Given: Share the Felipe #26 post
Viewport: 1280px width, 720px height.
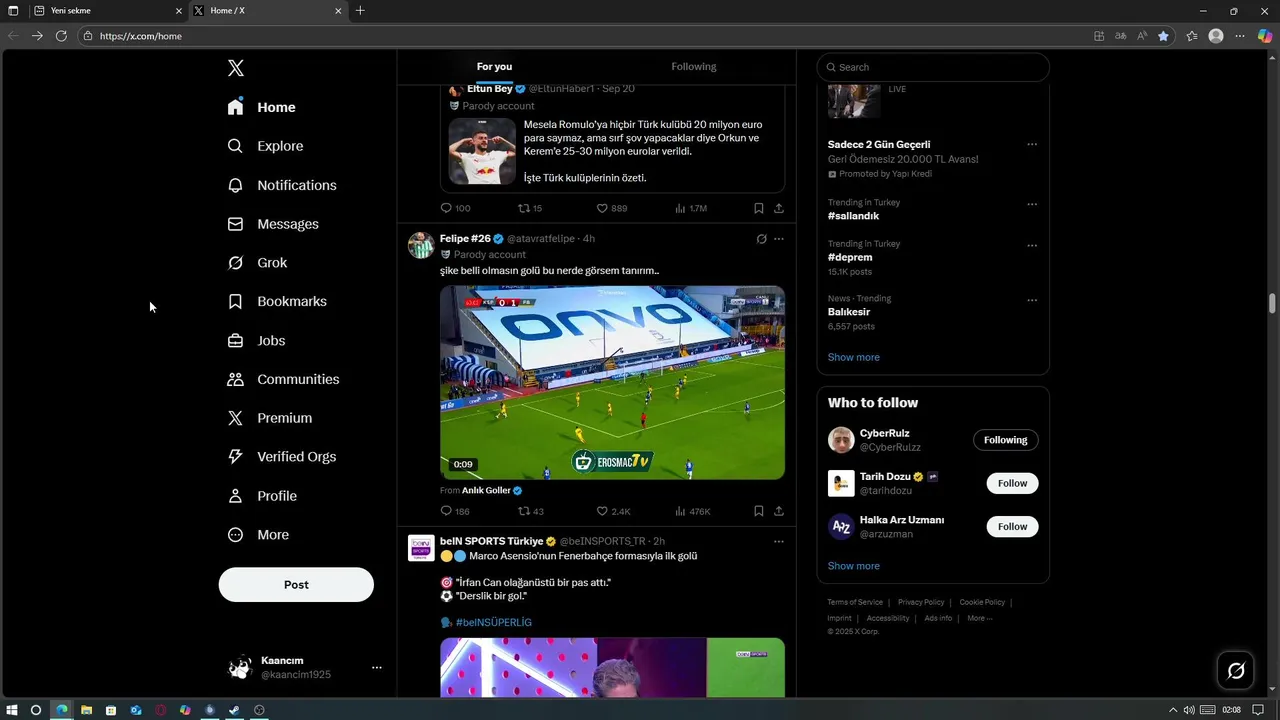Looking at the screenshot, I should point(778,511).
